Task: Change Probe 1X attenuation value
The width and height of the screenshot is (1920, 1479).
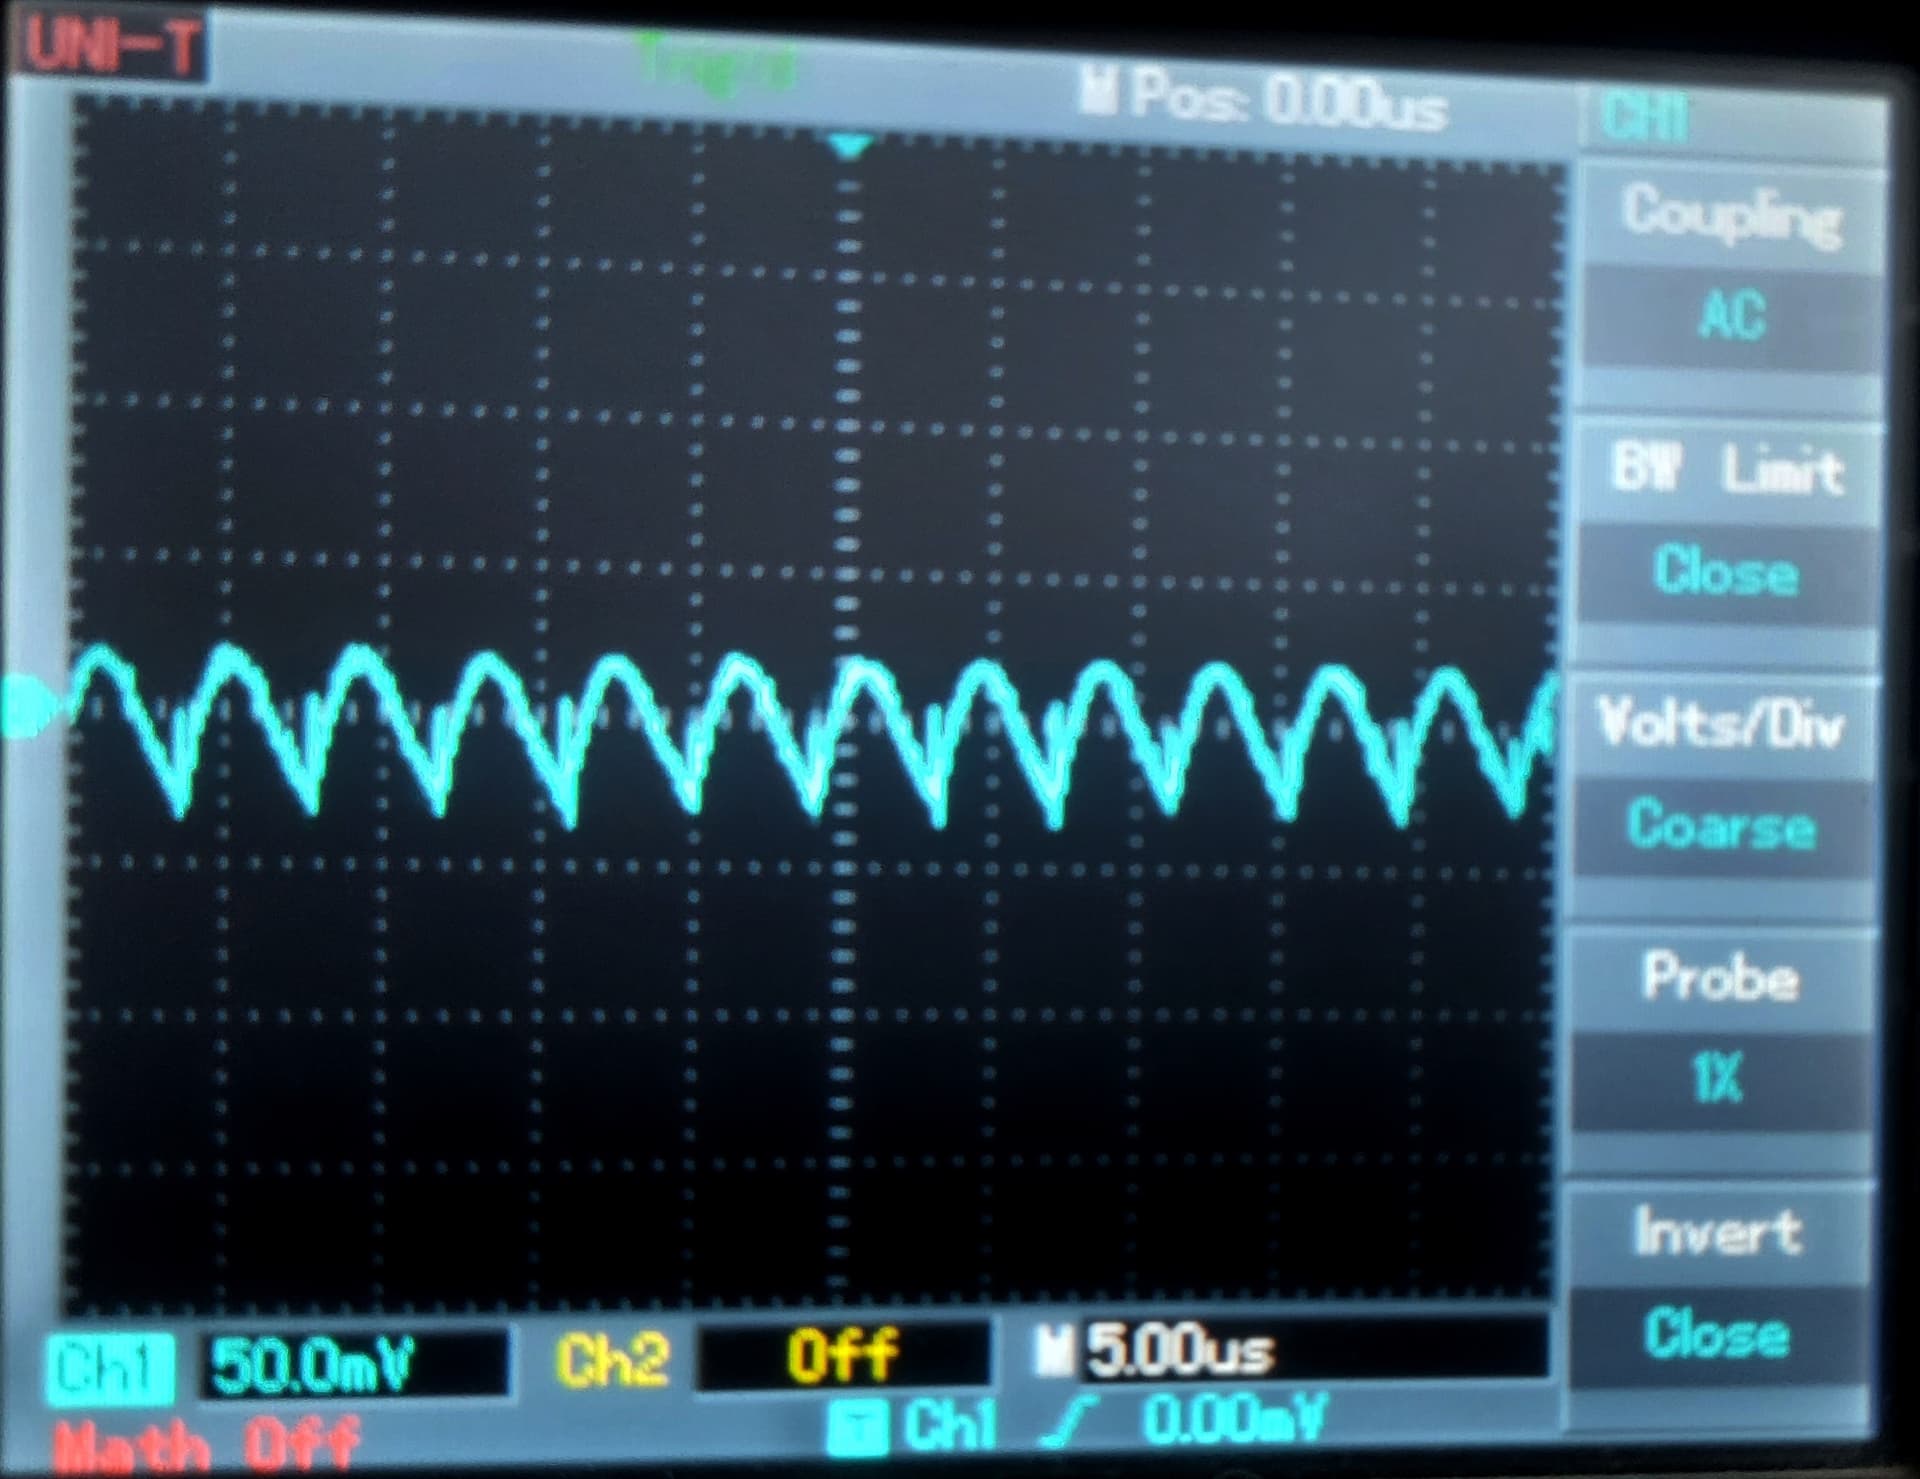Action: tap(1718, 1080)
